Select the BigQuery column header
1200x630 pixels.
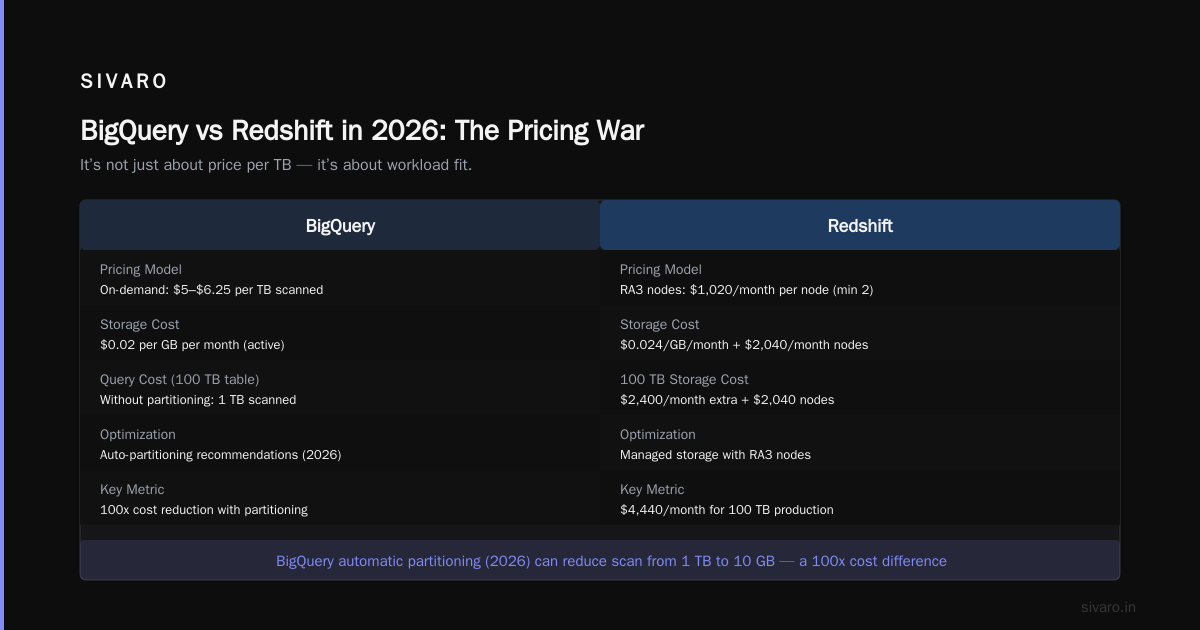(x=340, y=225)
